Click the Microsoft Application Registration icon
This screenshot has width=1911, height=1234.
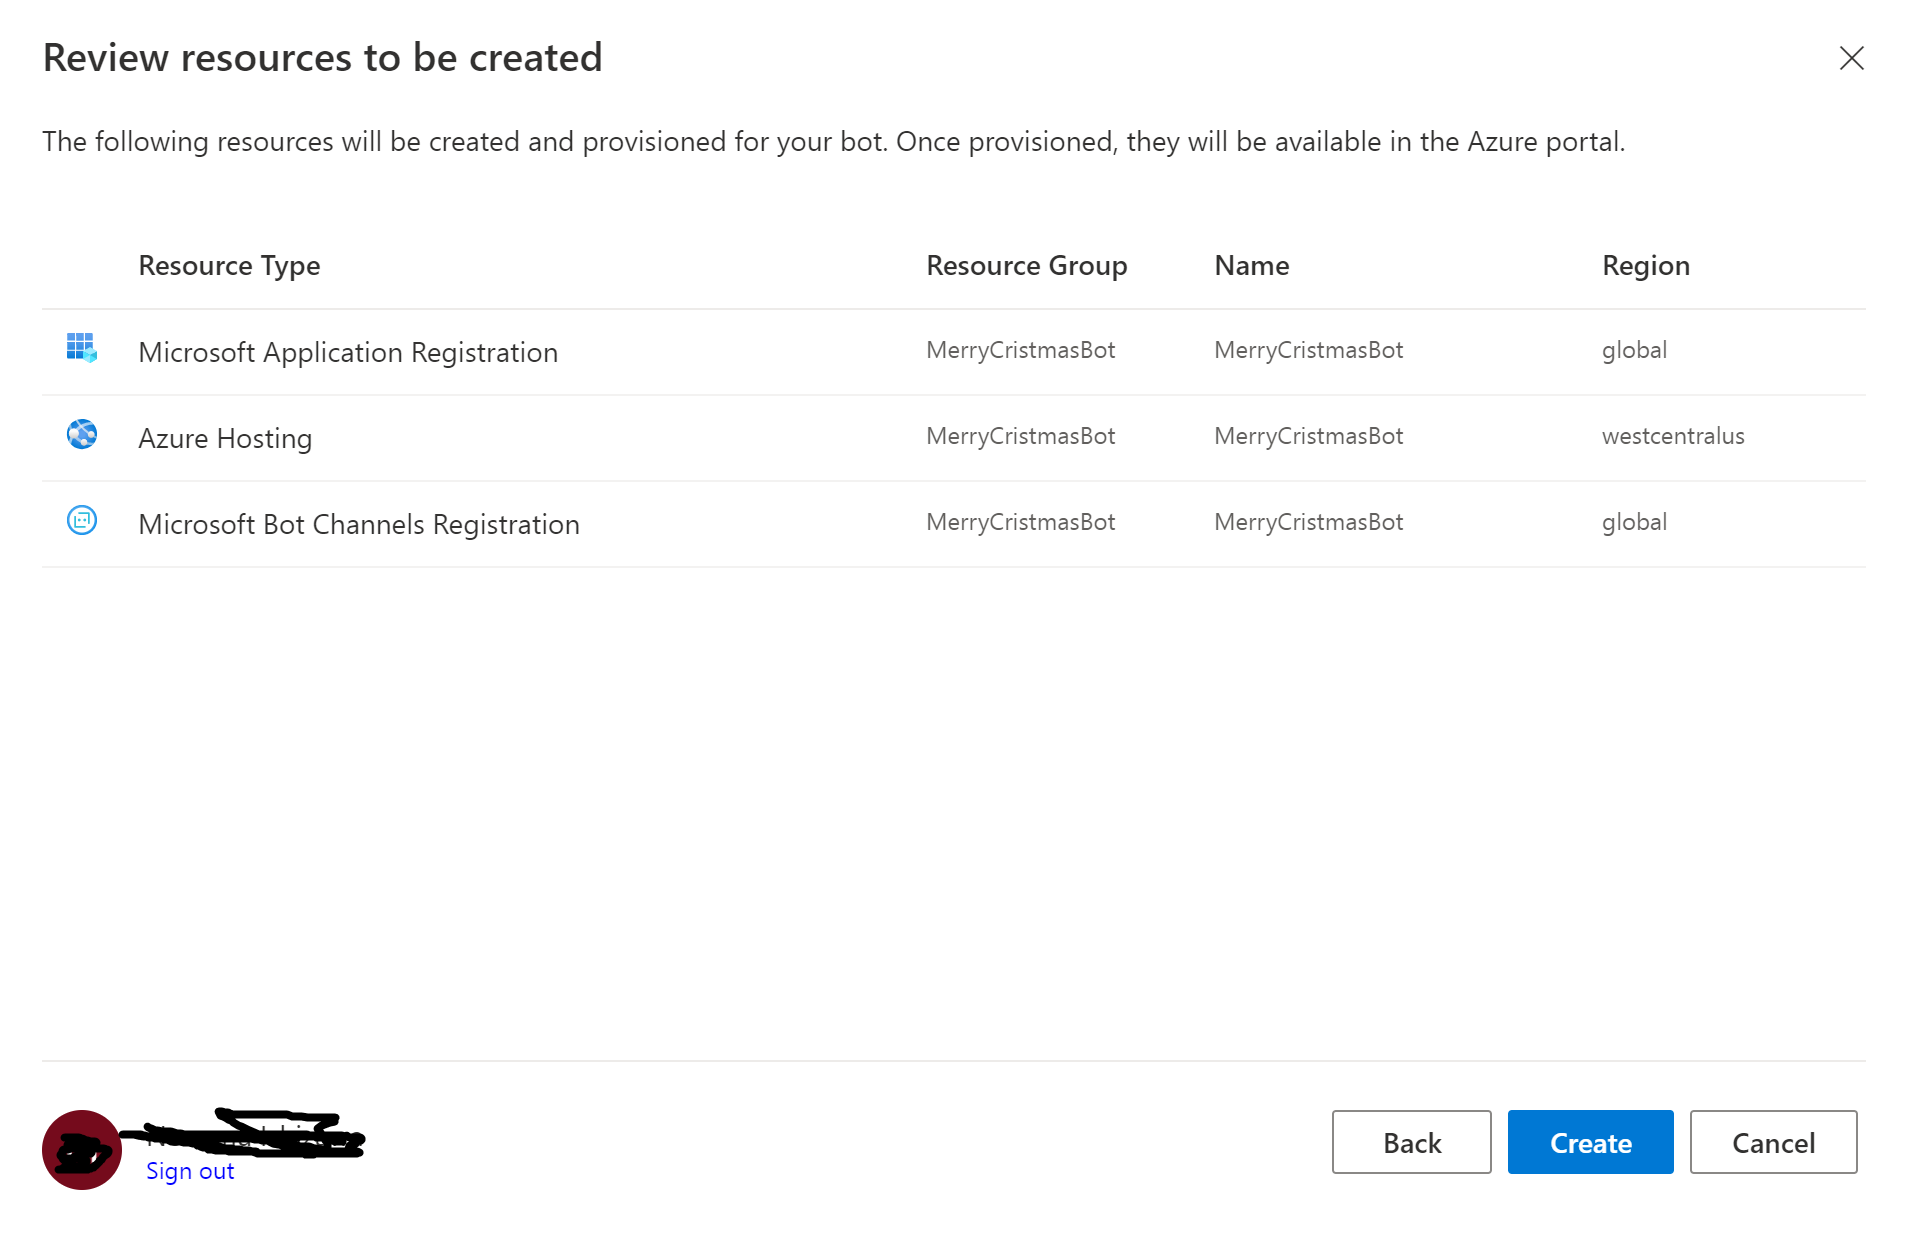[x=81, y=348]
